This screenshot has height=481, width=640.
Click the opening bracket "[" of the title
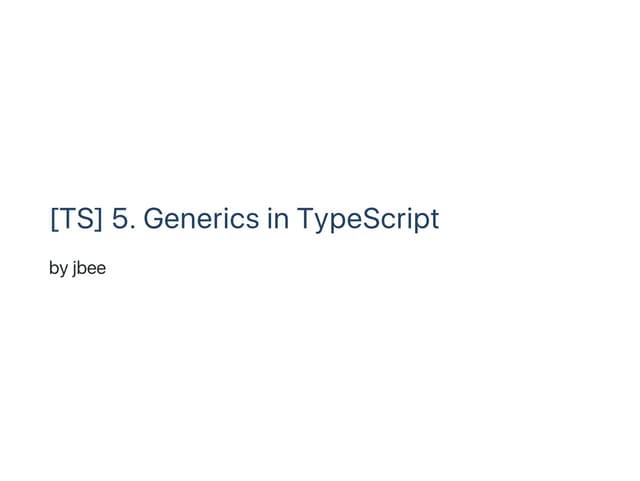tap(53, 219)
